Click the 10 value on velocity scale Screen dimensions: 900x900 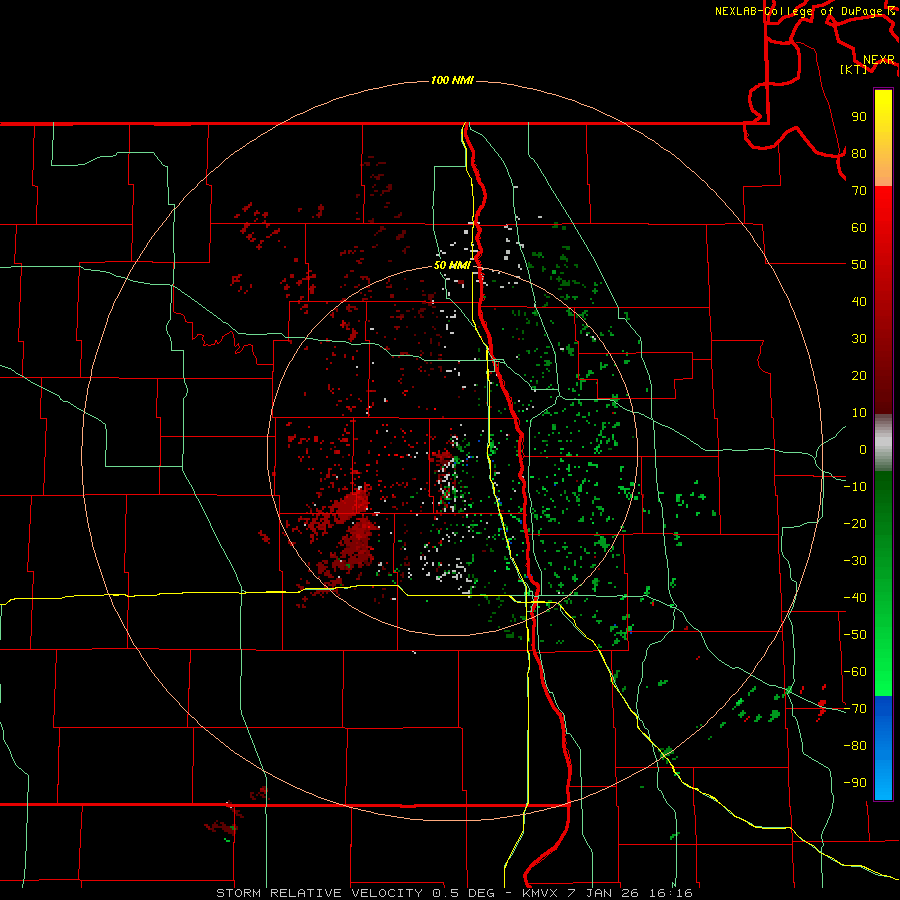pos(859,413)
